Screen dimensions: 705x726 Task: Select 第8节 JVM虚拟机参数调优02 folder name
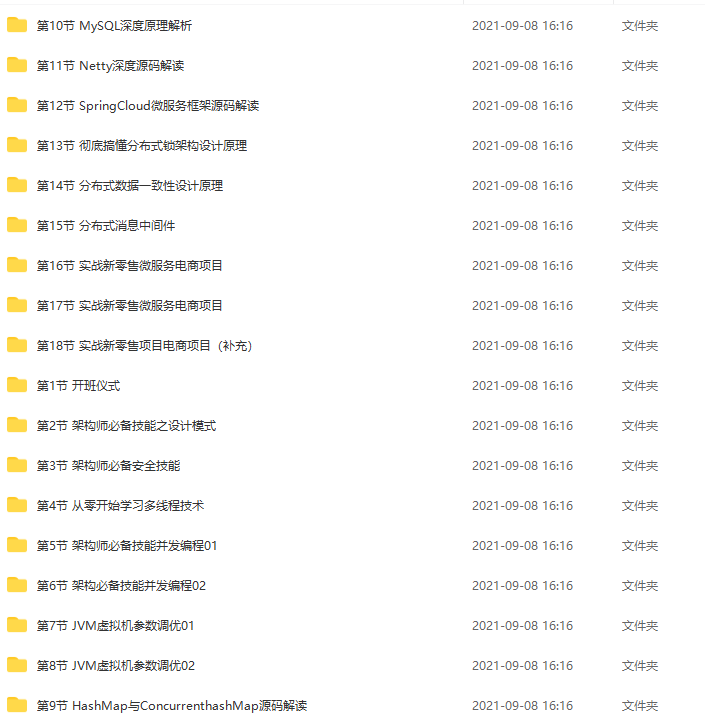point(116,666)
